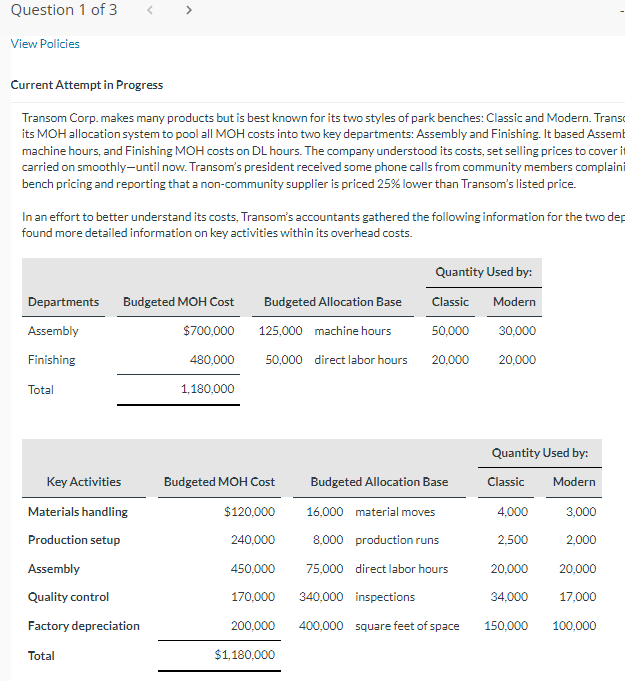Click Production setup row label
Image resolution: width=625 pixels, height=681 pixels.
[74, 540]
